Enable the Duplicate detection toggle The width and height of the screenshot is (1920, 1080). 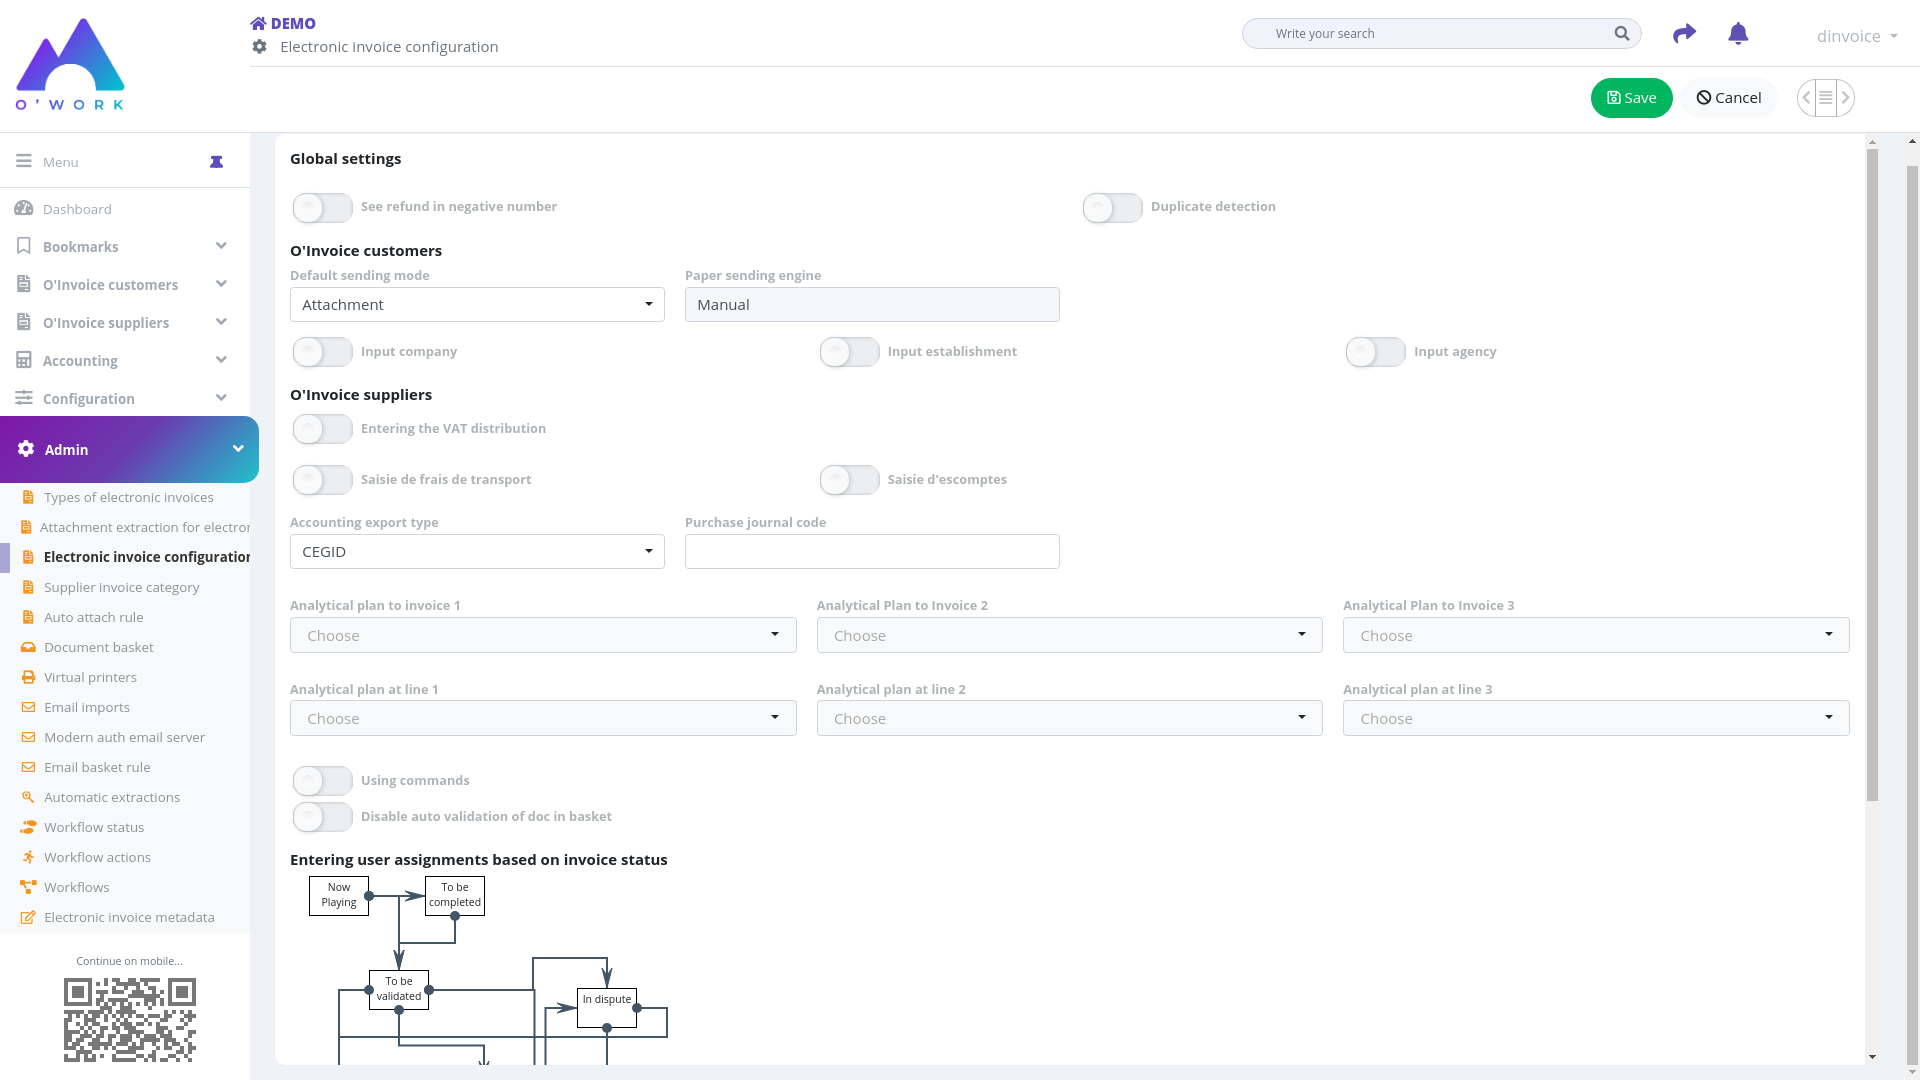pos(1112,207)
